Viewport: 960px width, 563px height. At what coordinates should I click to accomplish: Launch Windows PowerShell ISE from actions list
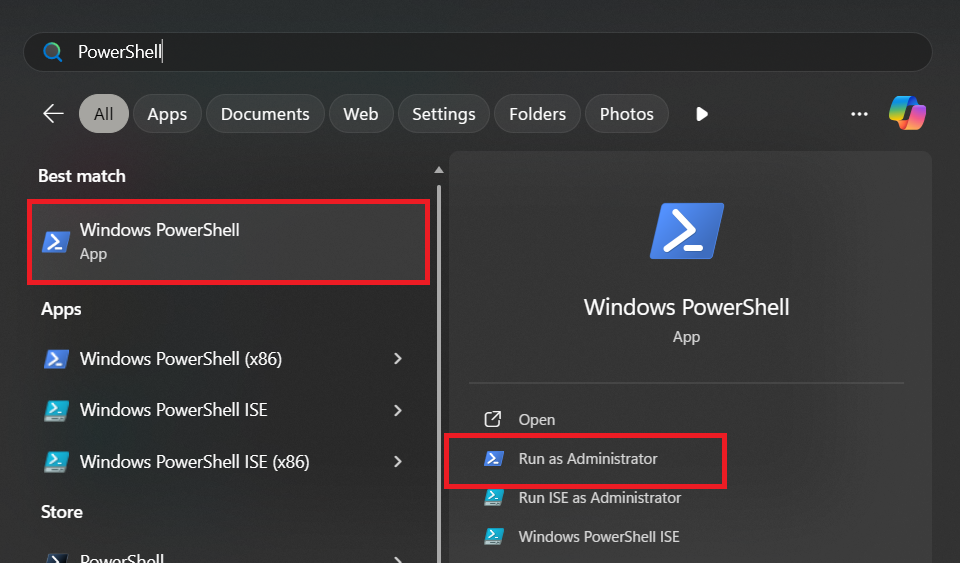pyautogui.click(x=598, y=537)
